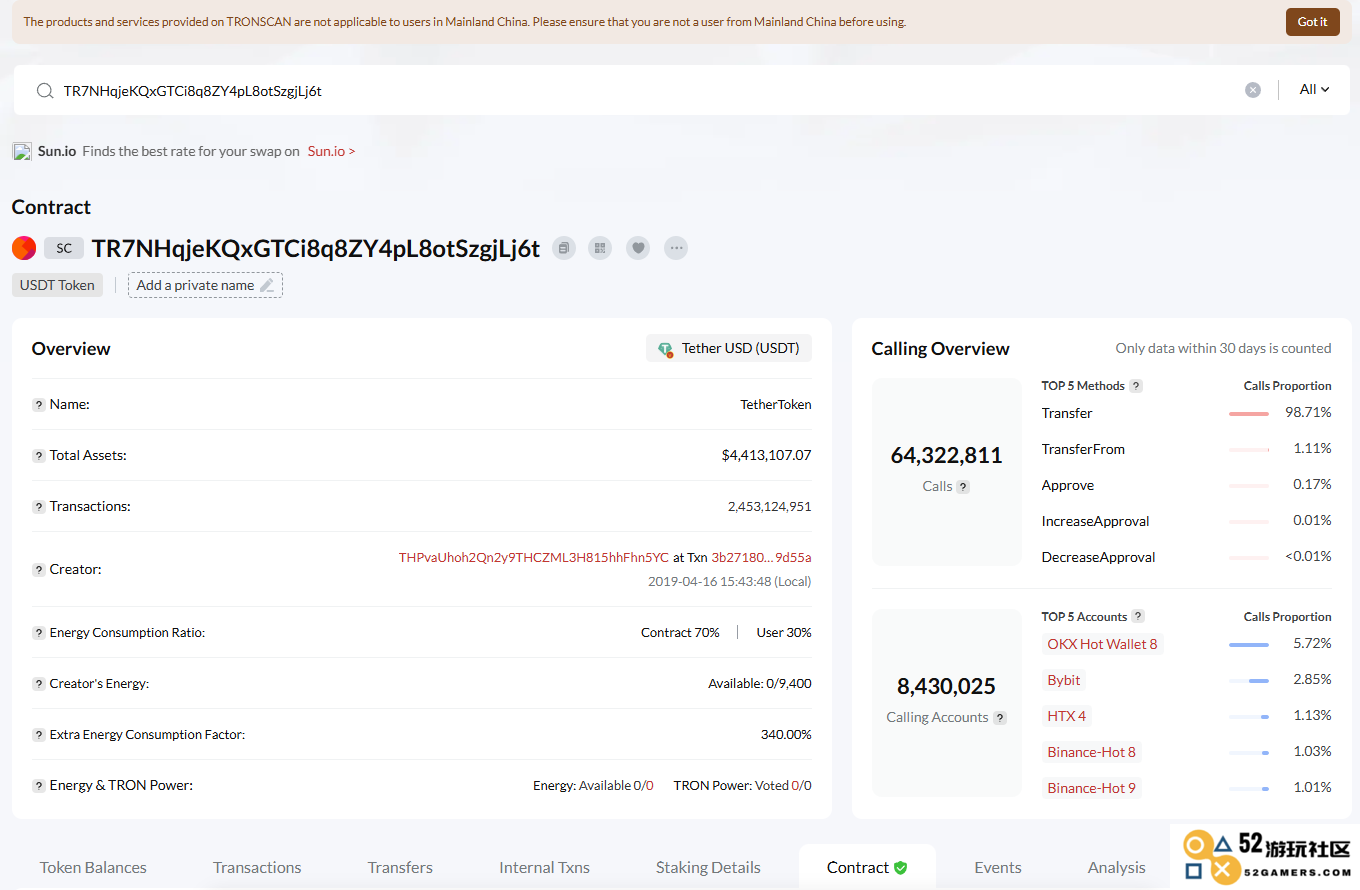1360x890 pixels.
Task: Switch to the Analysis tab
Action: coord(1116,867)
